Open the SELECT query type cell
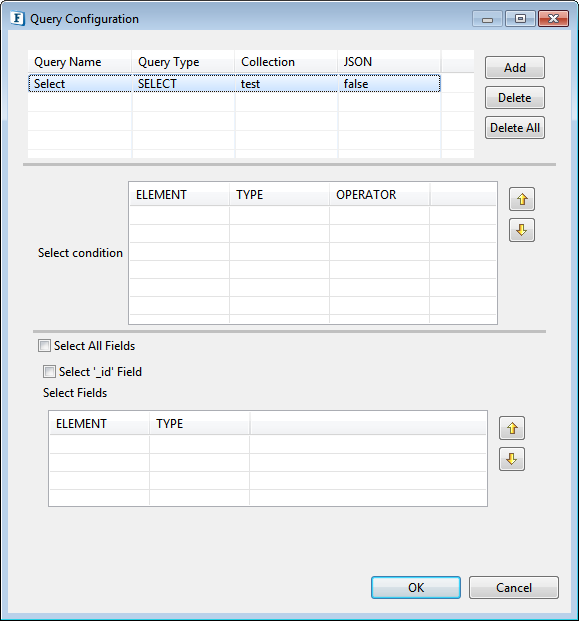This screenshot has height=621, width=579. pos(184,84)
